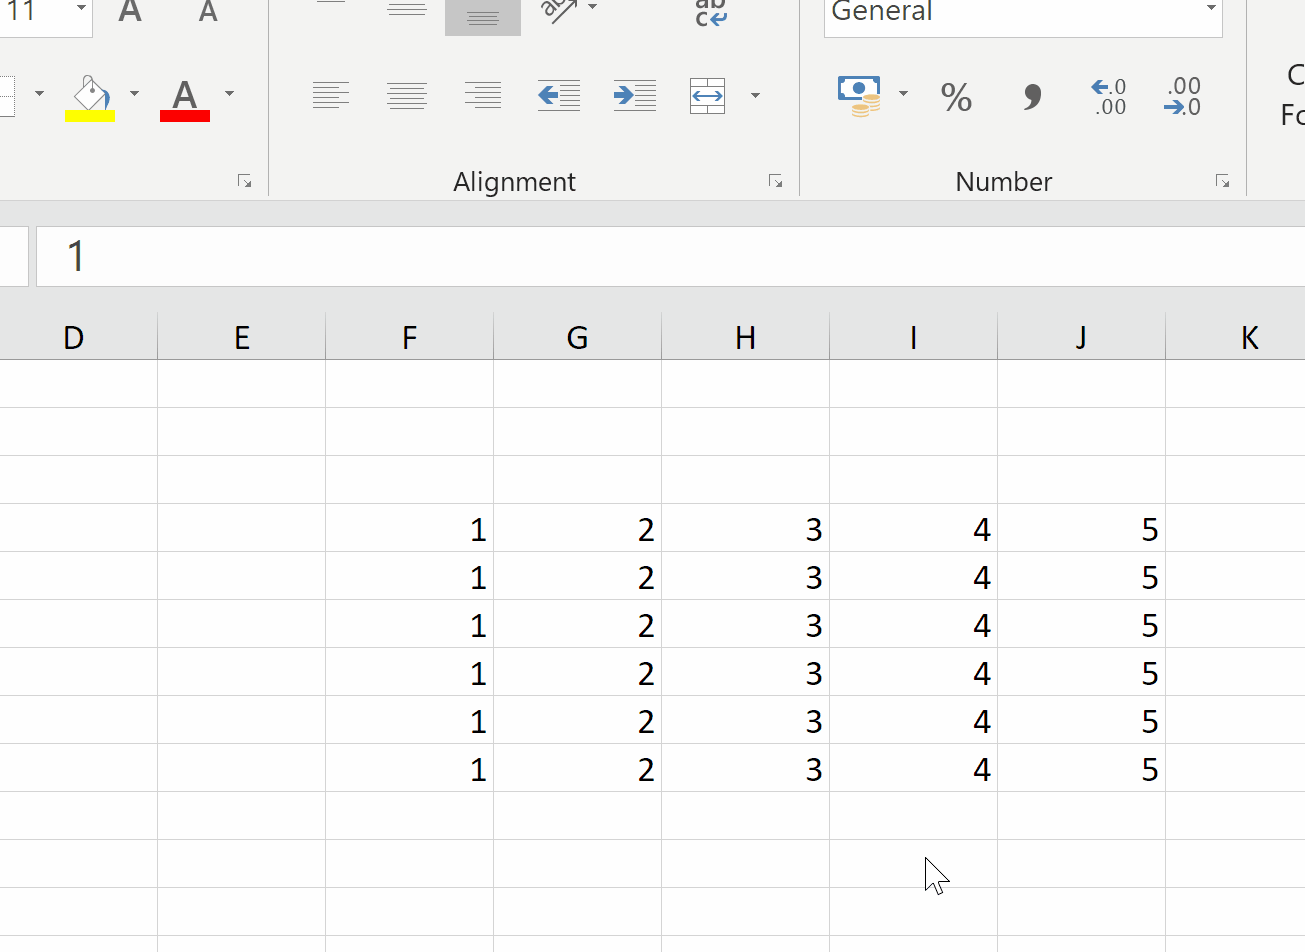This screenshot has height=952, width=1305.
Task: Open the text Orientation tool
Action: coord(558,12)
